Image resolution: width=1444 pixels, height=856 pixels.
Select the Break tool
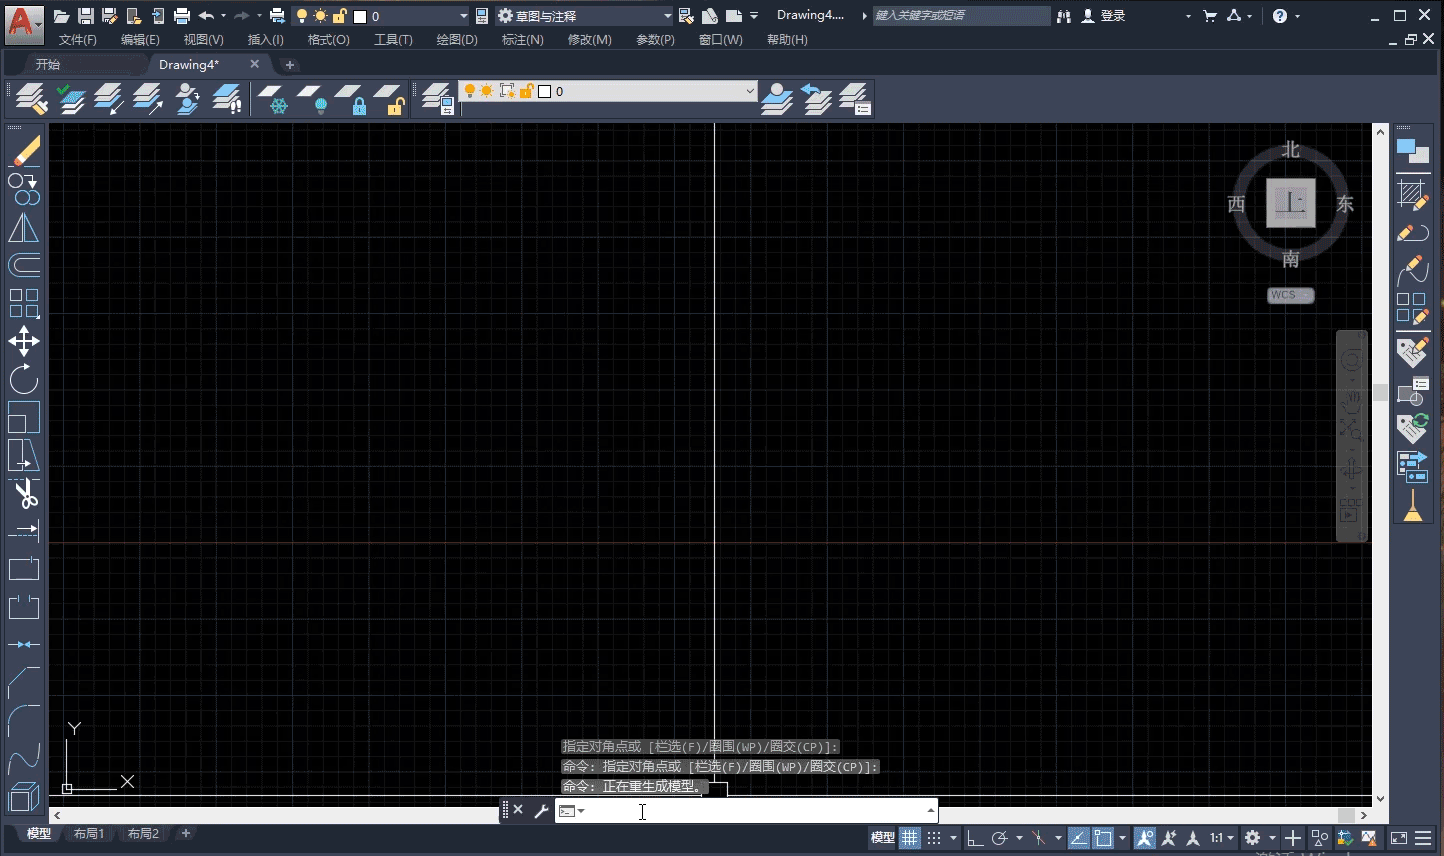coord(24,607)
